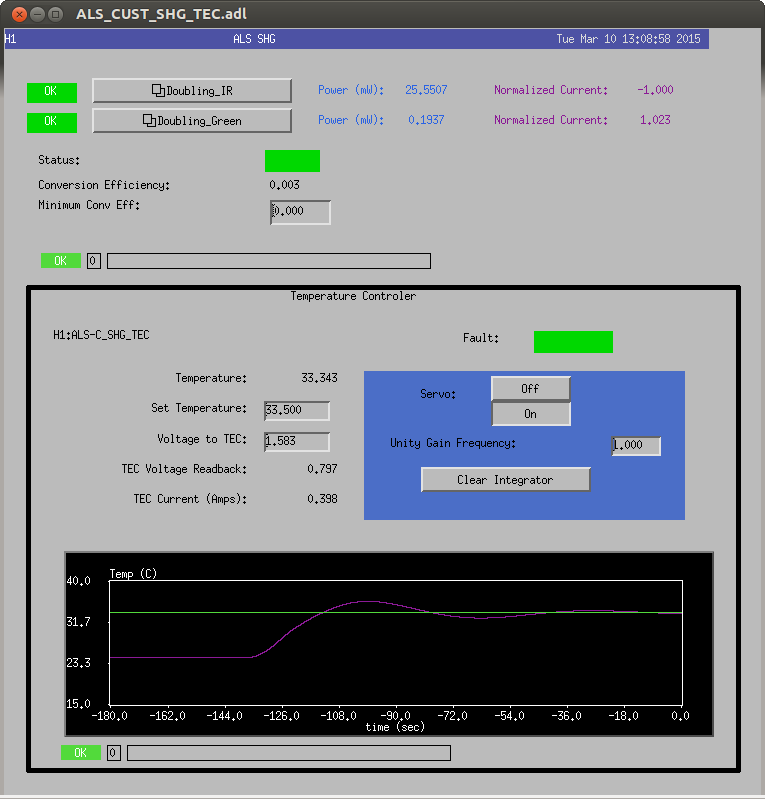Click the green Fault indicator

pos(573,341)
